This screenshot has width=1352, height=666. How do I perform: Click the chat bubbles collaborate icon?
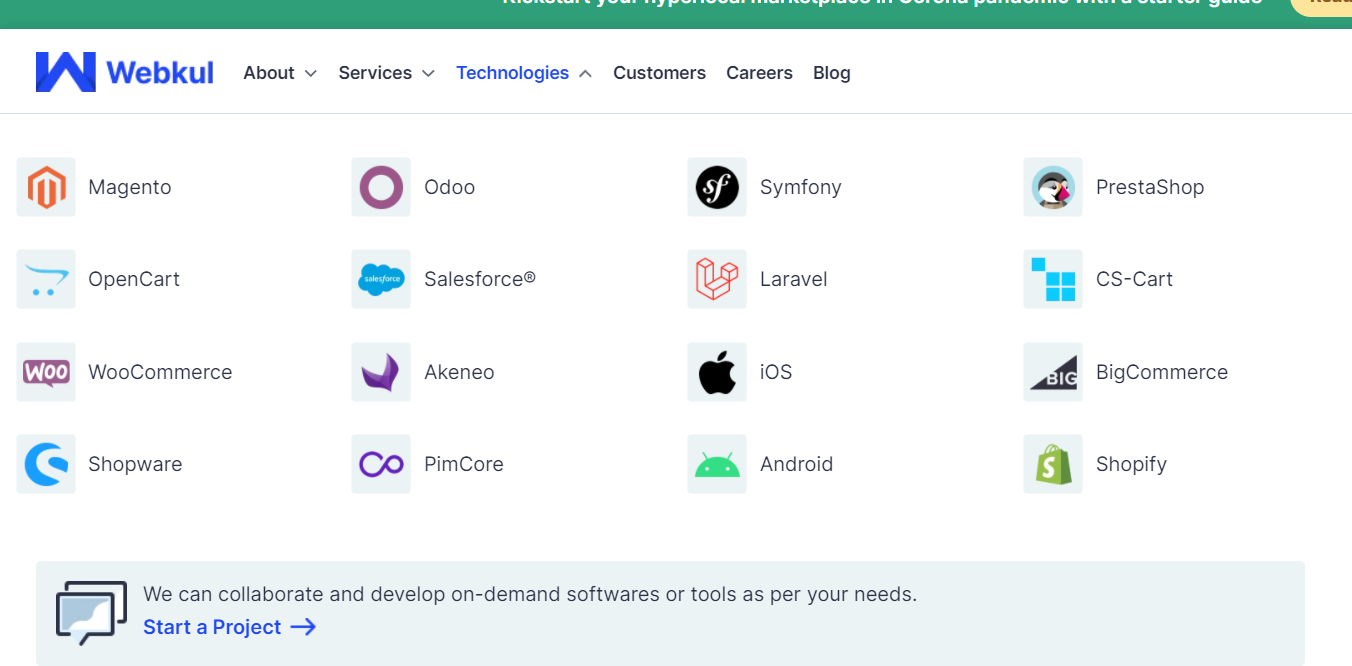(x=91, y=612)
